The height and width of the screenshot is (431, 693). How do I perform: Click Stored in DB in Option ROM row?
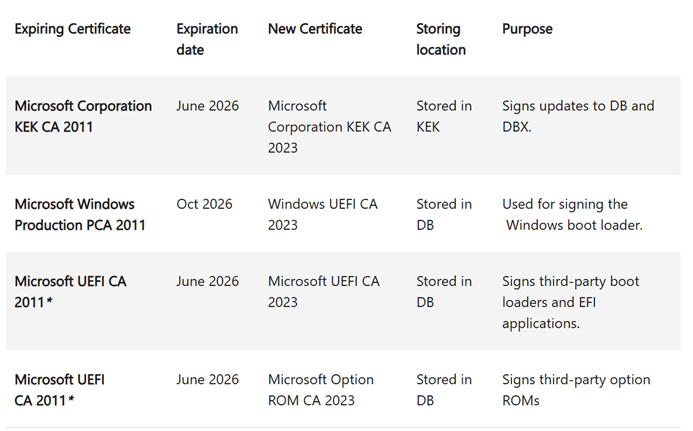coord(444,390)
